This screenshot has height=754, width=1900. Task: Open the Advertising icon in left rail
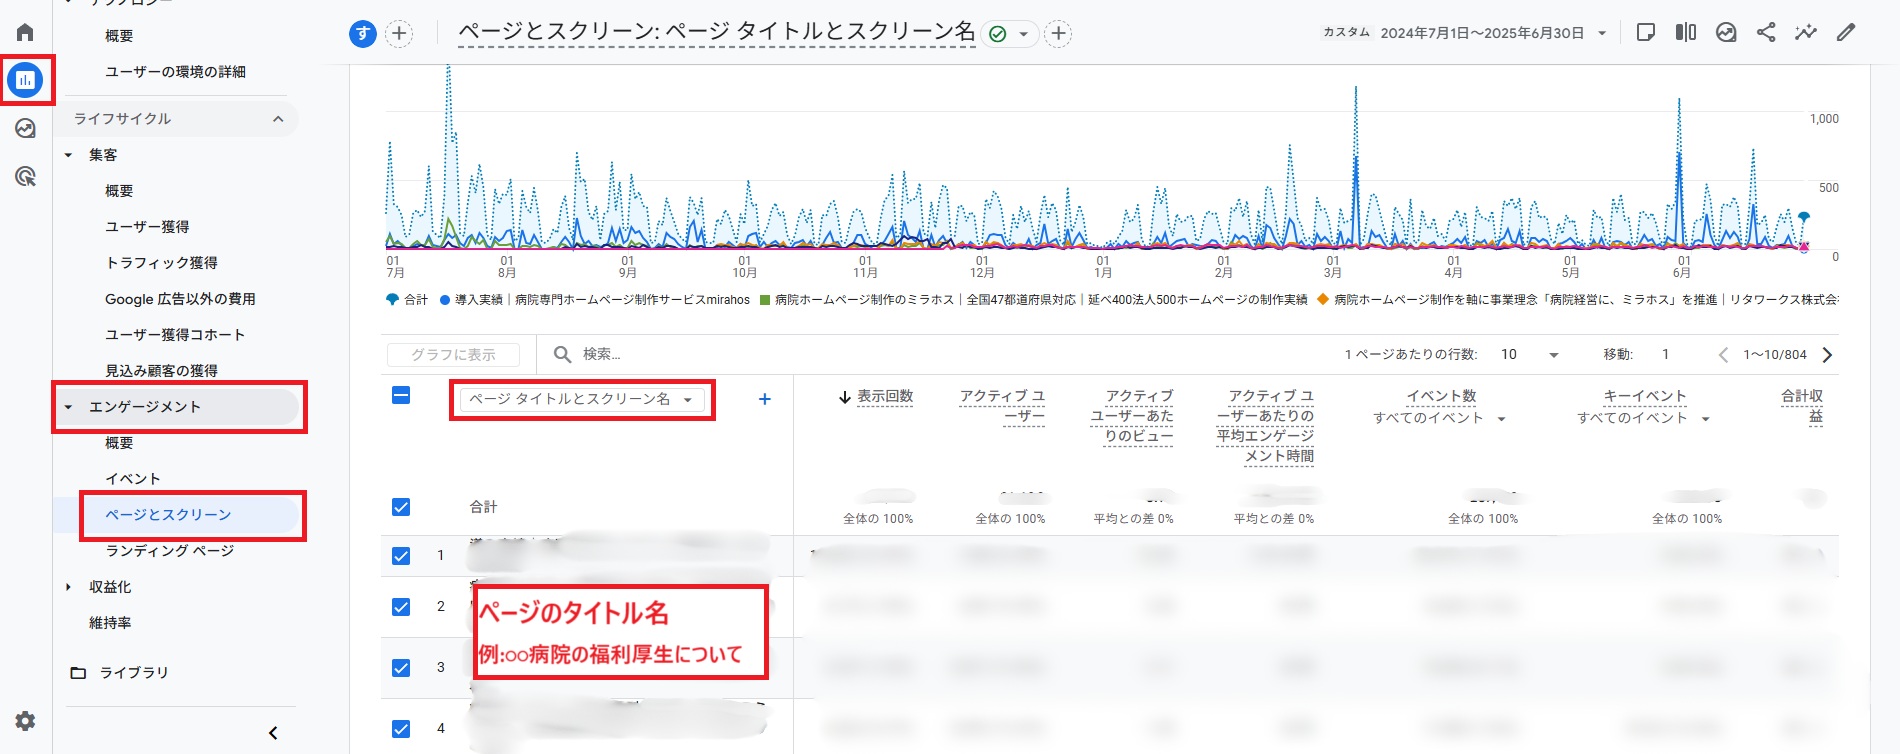[25, 177]
